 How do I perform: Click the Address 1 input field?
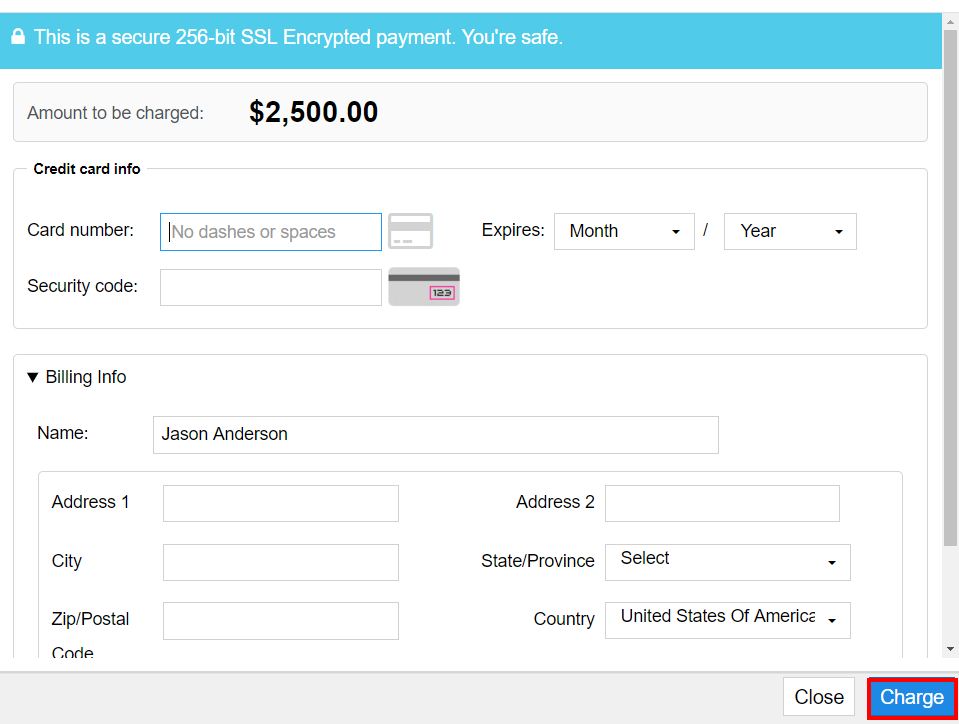[x=281, y=503]
